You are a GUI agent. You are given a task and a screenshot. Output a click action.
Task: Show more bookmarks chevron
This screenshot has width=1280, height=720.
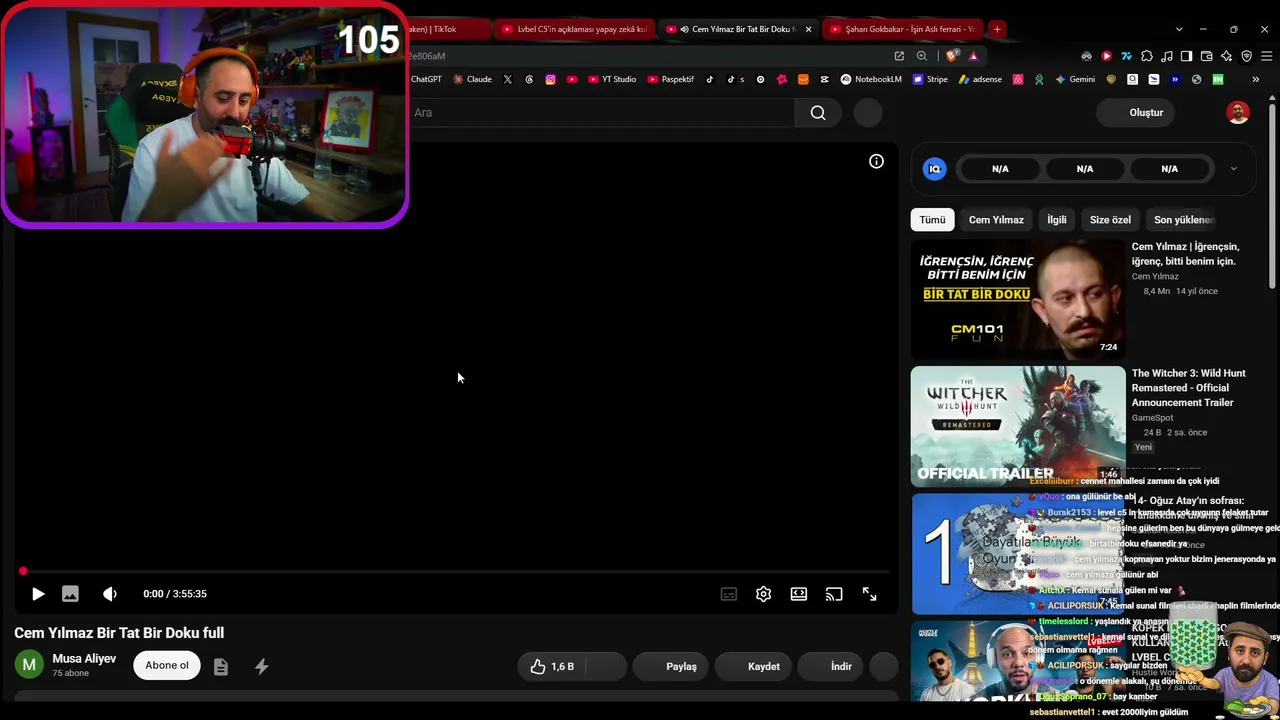pos(1255,79)
